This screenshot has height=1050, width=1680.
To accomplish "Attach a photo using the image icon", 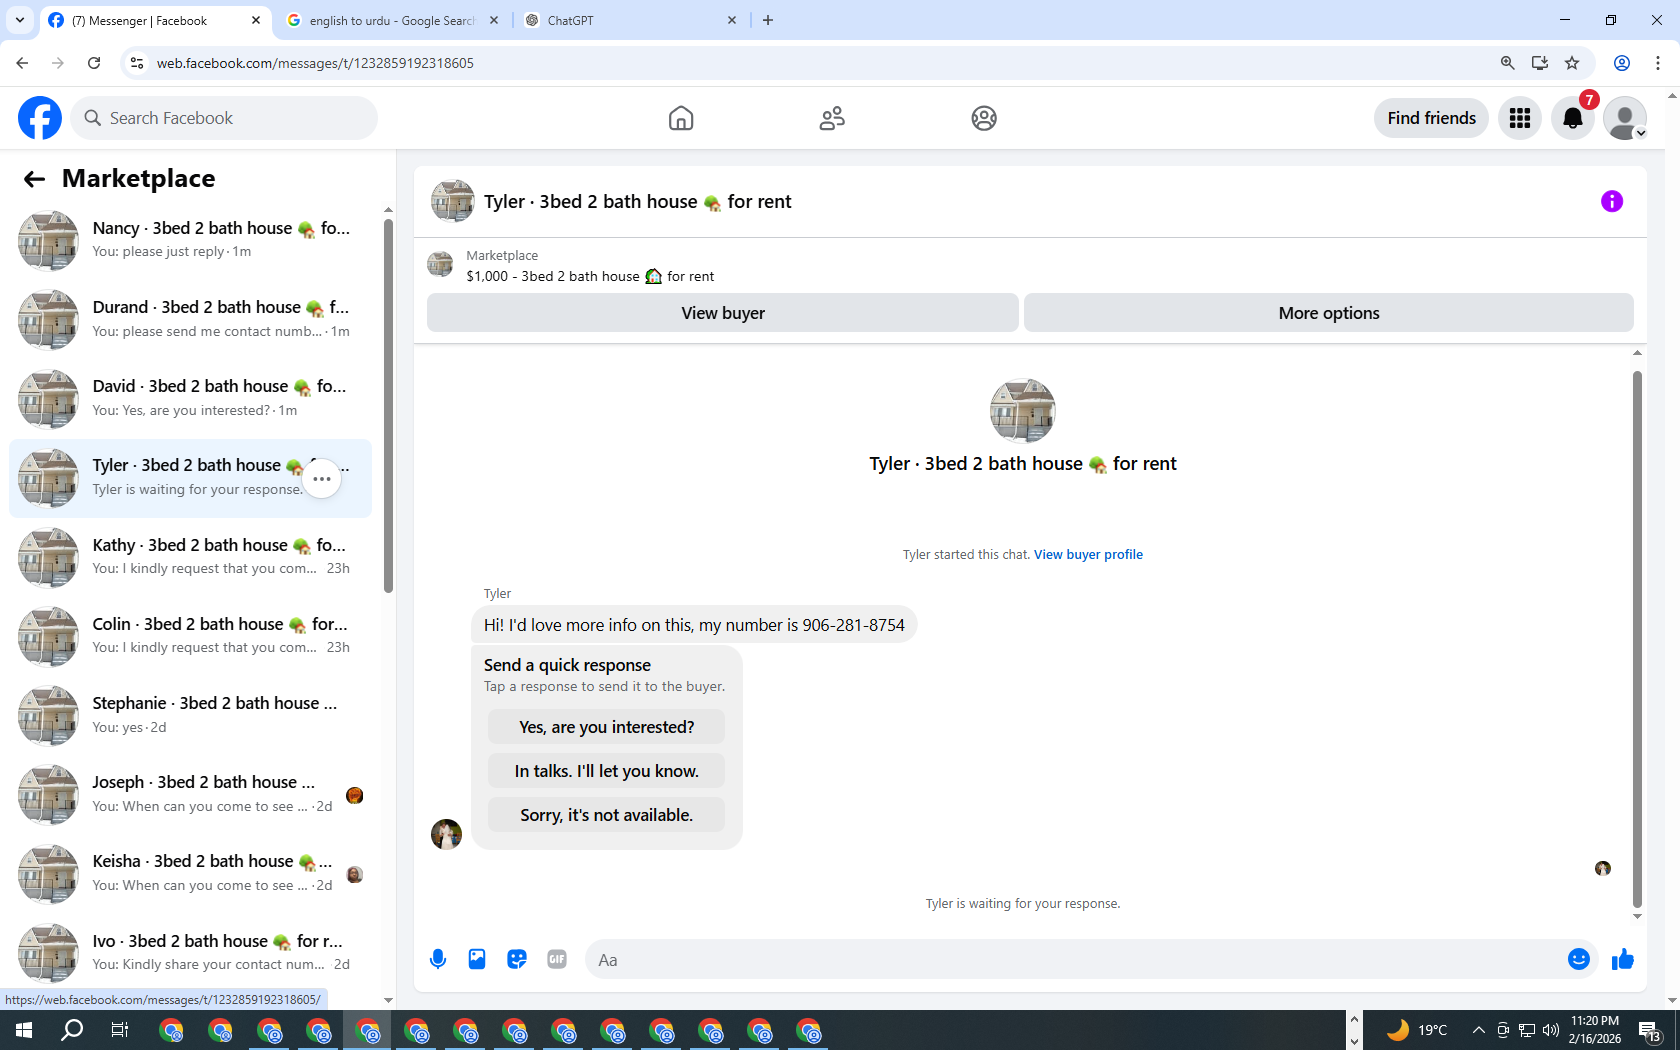I will pos(477,960).
